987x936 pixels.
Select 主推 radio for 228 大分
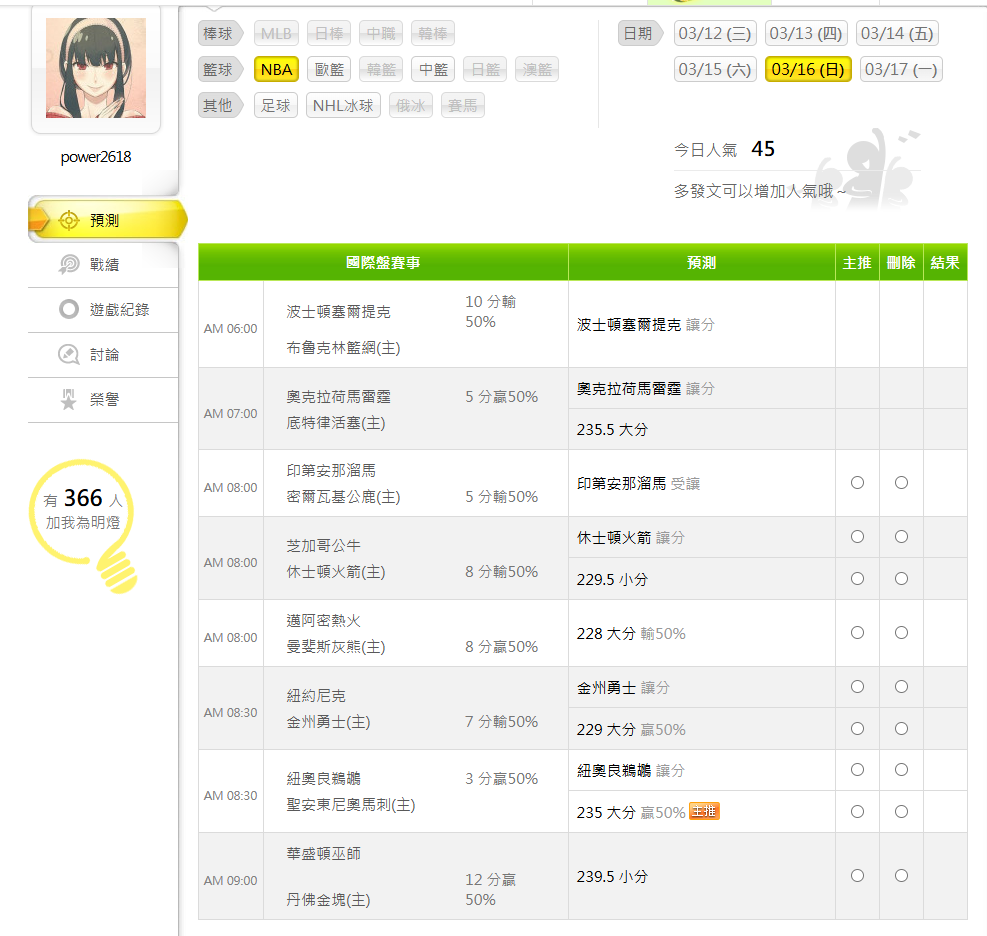pos(857,633)
